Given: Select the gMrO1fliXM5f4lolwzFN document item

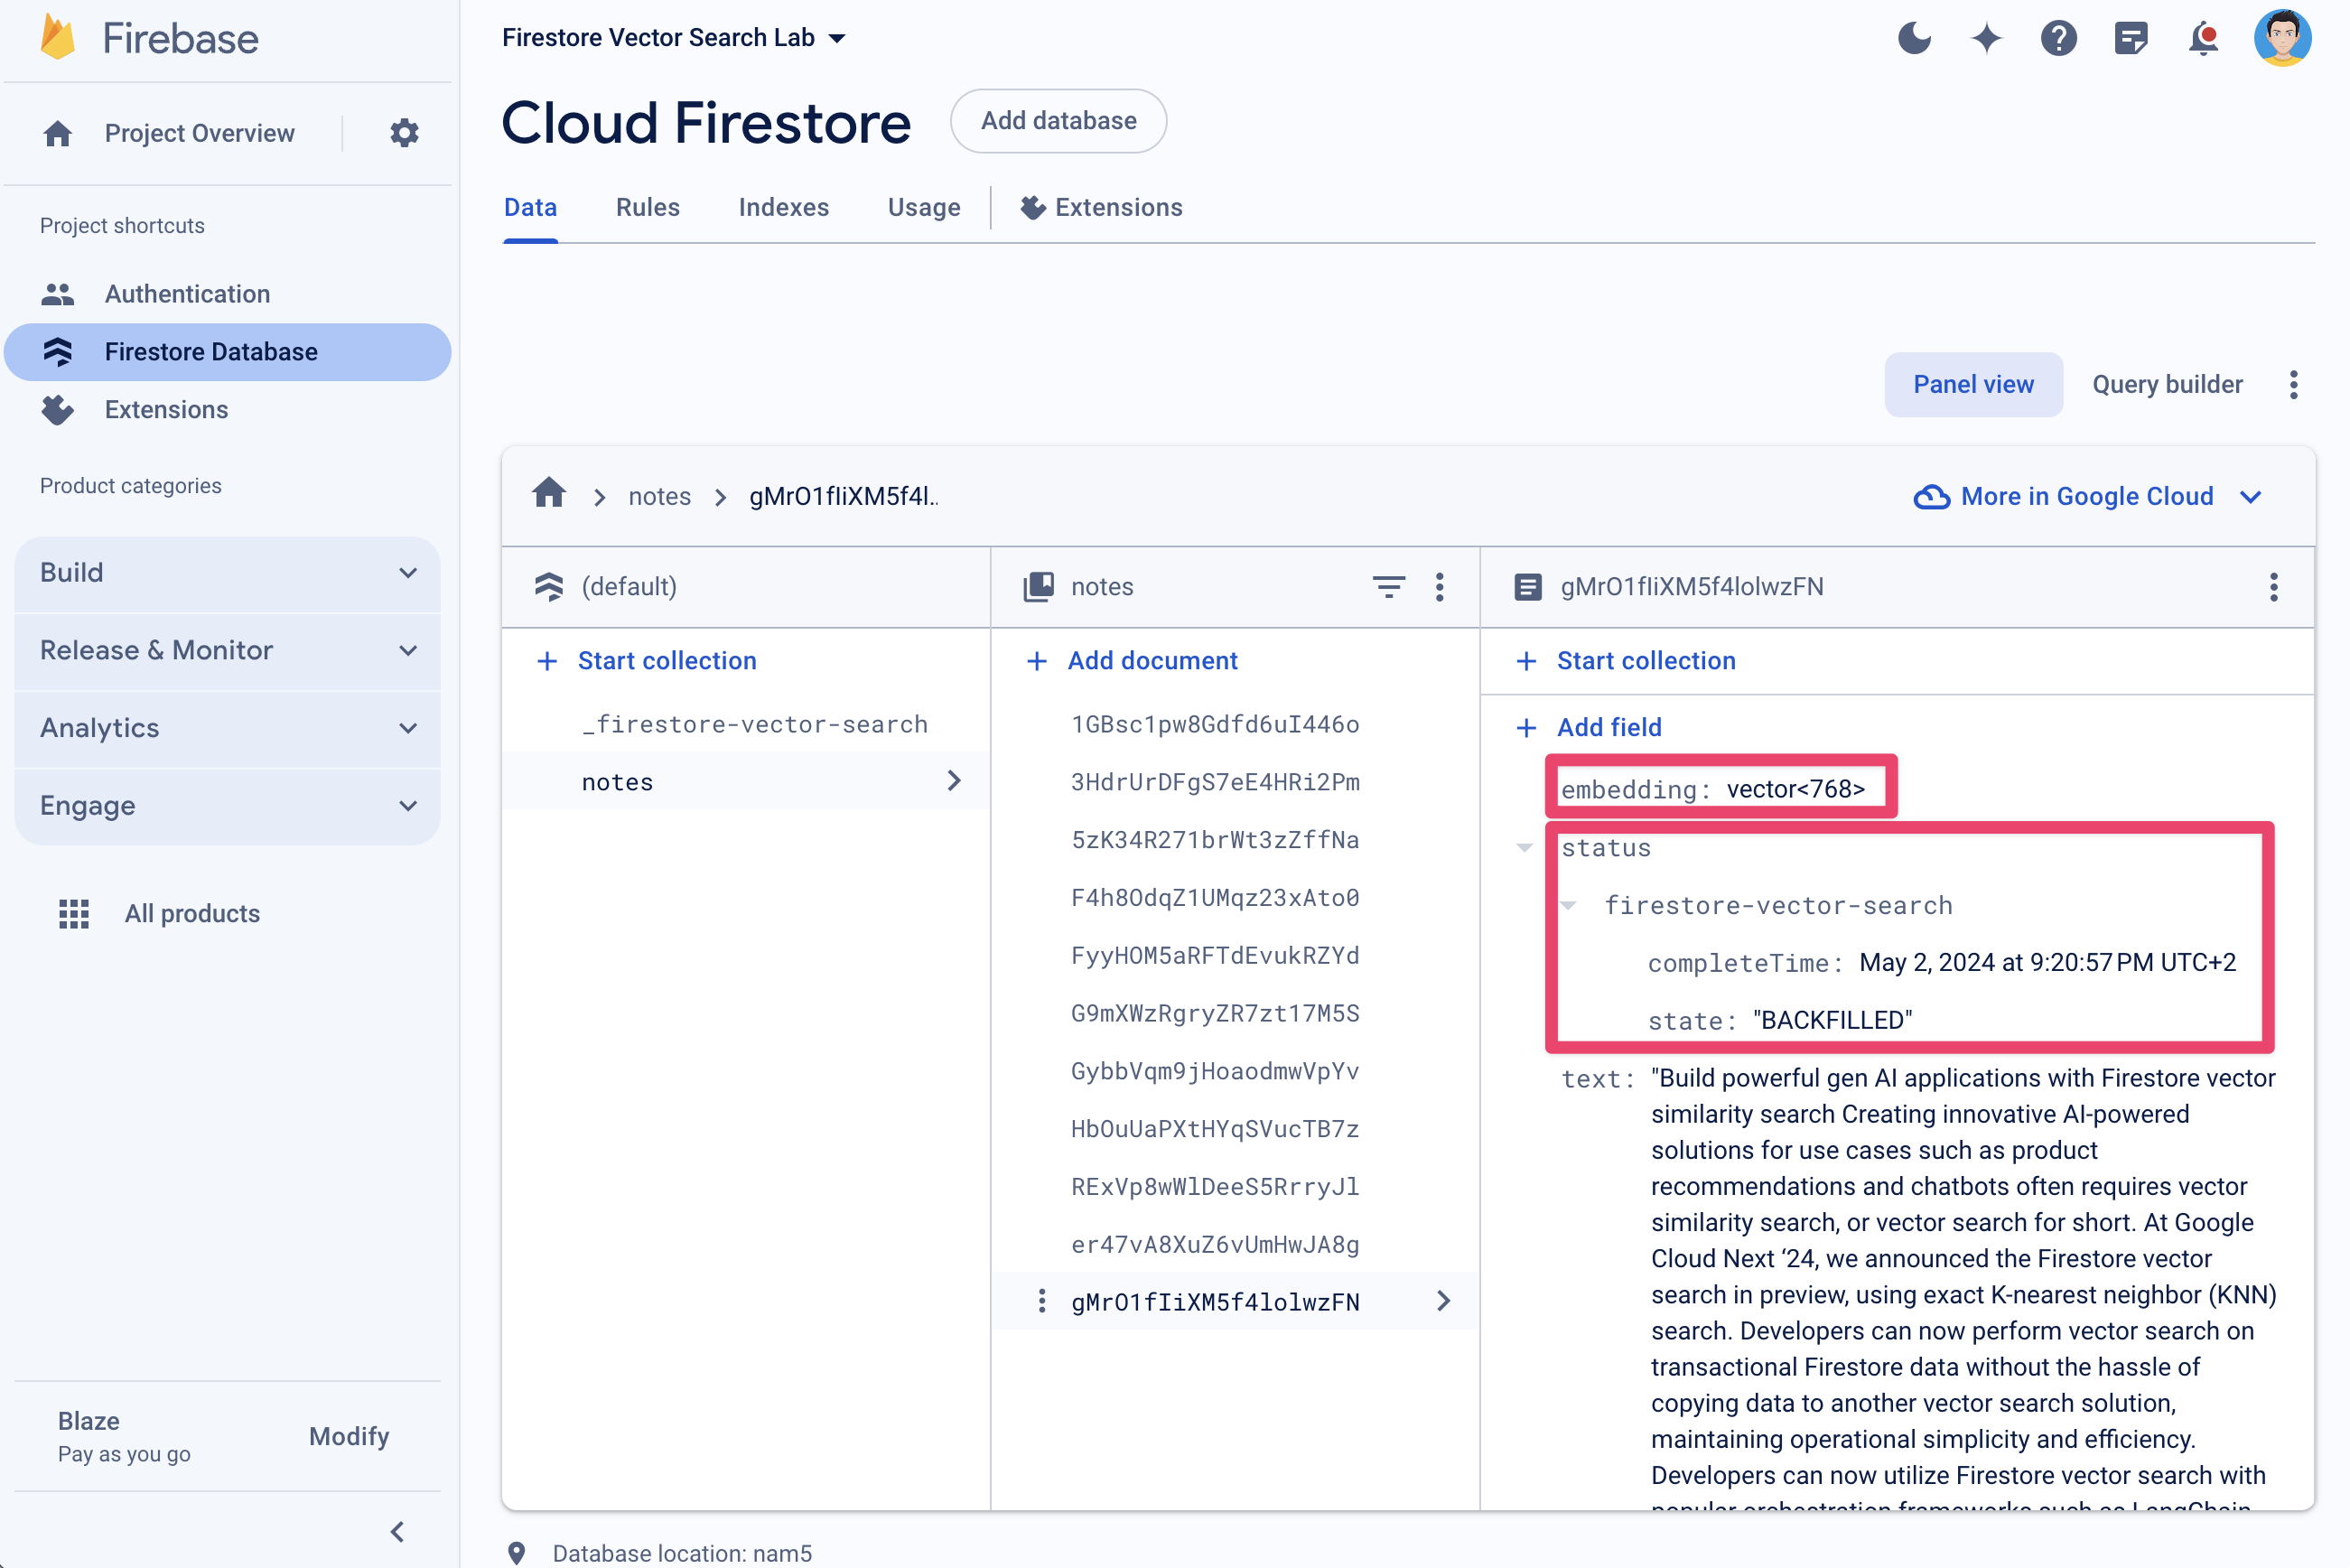Looking at the screenshot, I should tap(1215, 1302).
